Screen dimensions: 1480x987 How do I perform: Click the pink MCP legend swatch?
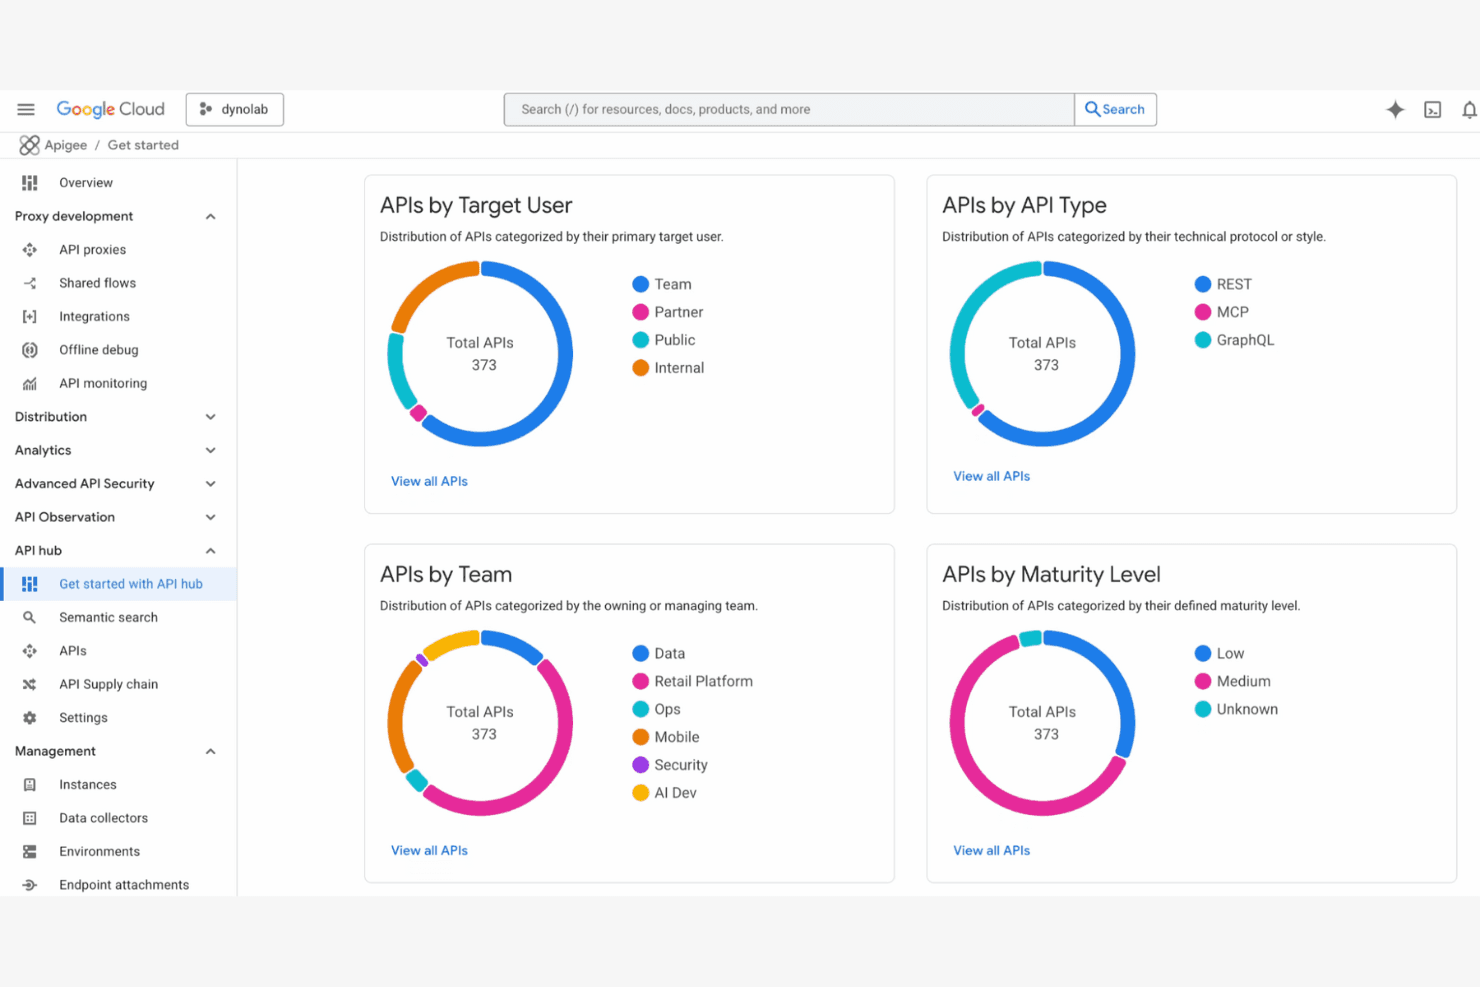[x=1203, y=312]
